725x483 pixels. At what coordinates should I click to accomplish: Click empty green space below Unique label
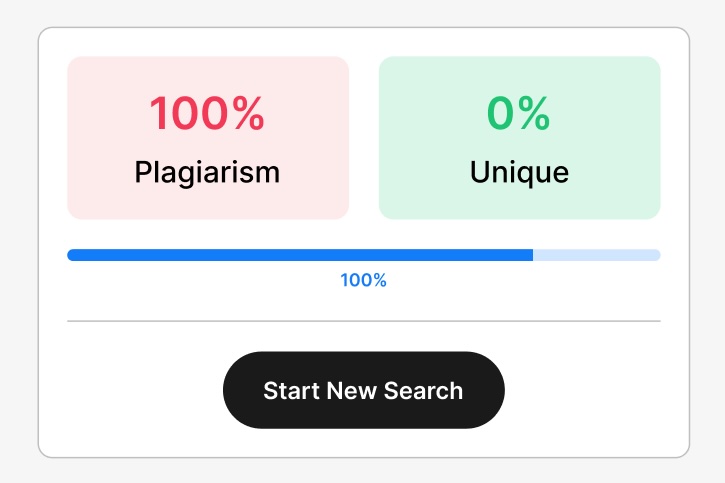[x=519, y=203]
